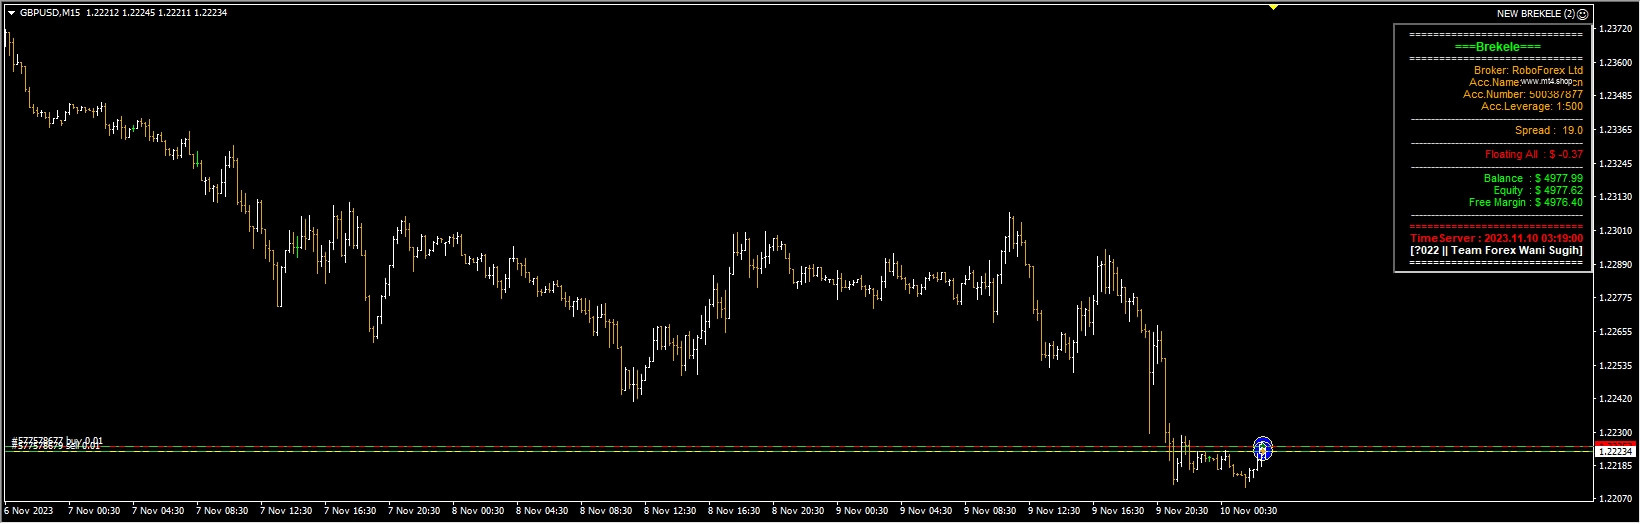Click the Broker: RoboForex Ltd line
This screenshot has width=1641, height=524.
point(1528,71)
